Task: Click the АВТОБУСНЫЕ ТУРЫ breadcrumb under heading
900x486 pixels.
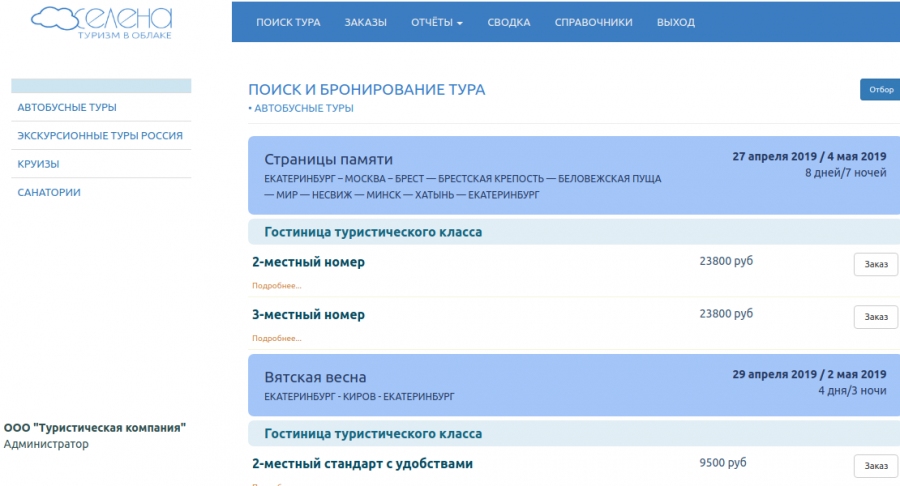Action: pos(304,108)
